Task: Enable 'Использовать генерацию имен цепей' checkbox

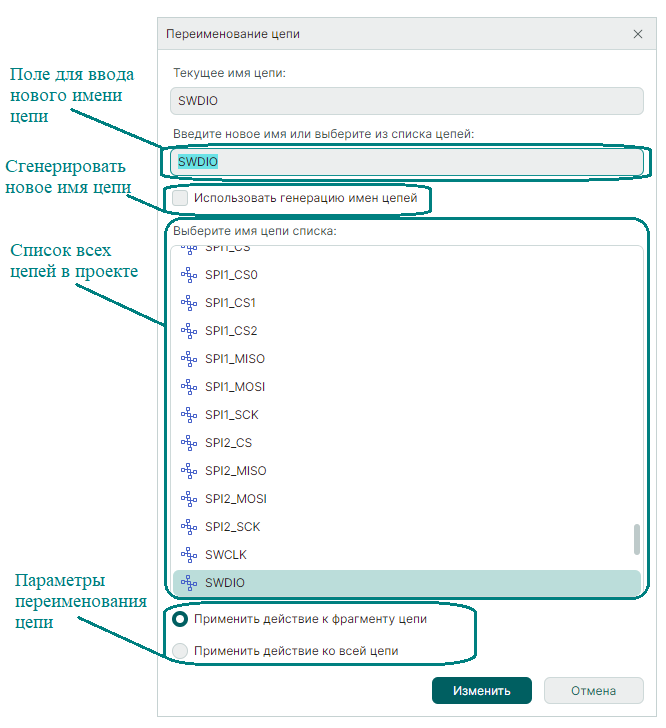Action: (x=180, y=199)
